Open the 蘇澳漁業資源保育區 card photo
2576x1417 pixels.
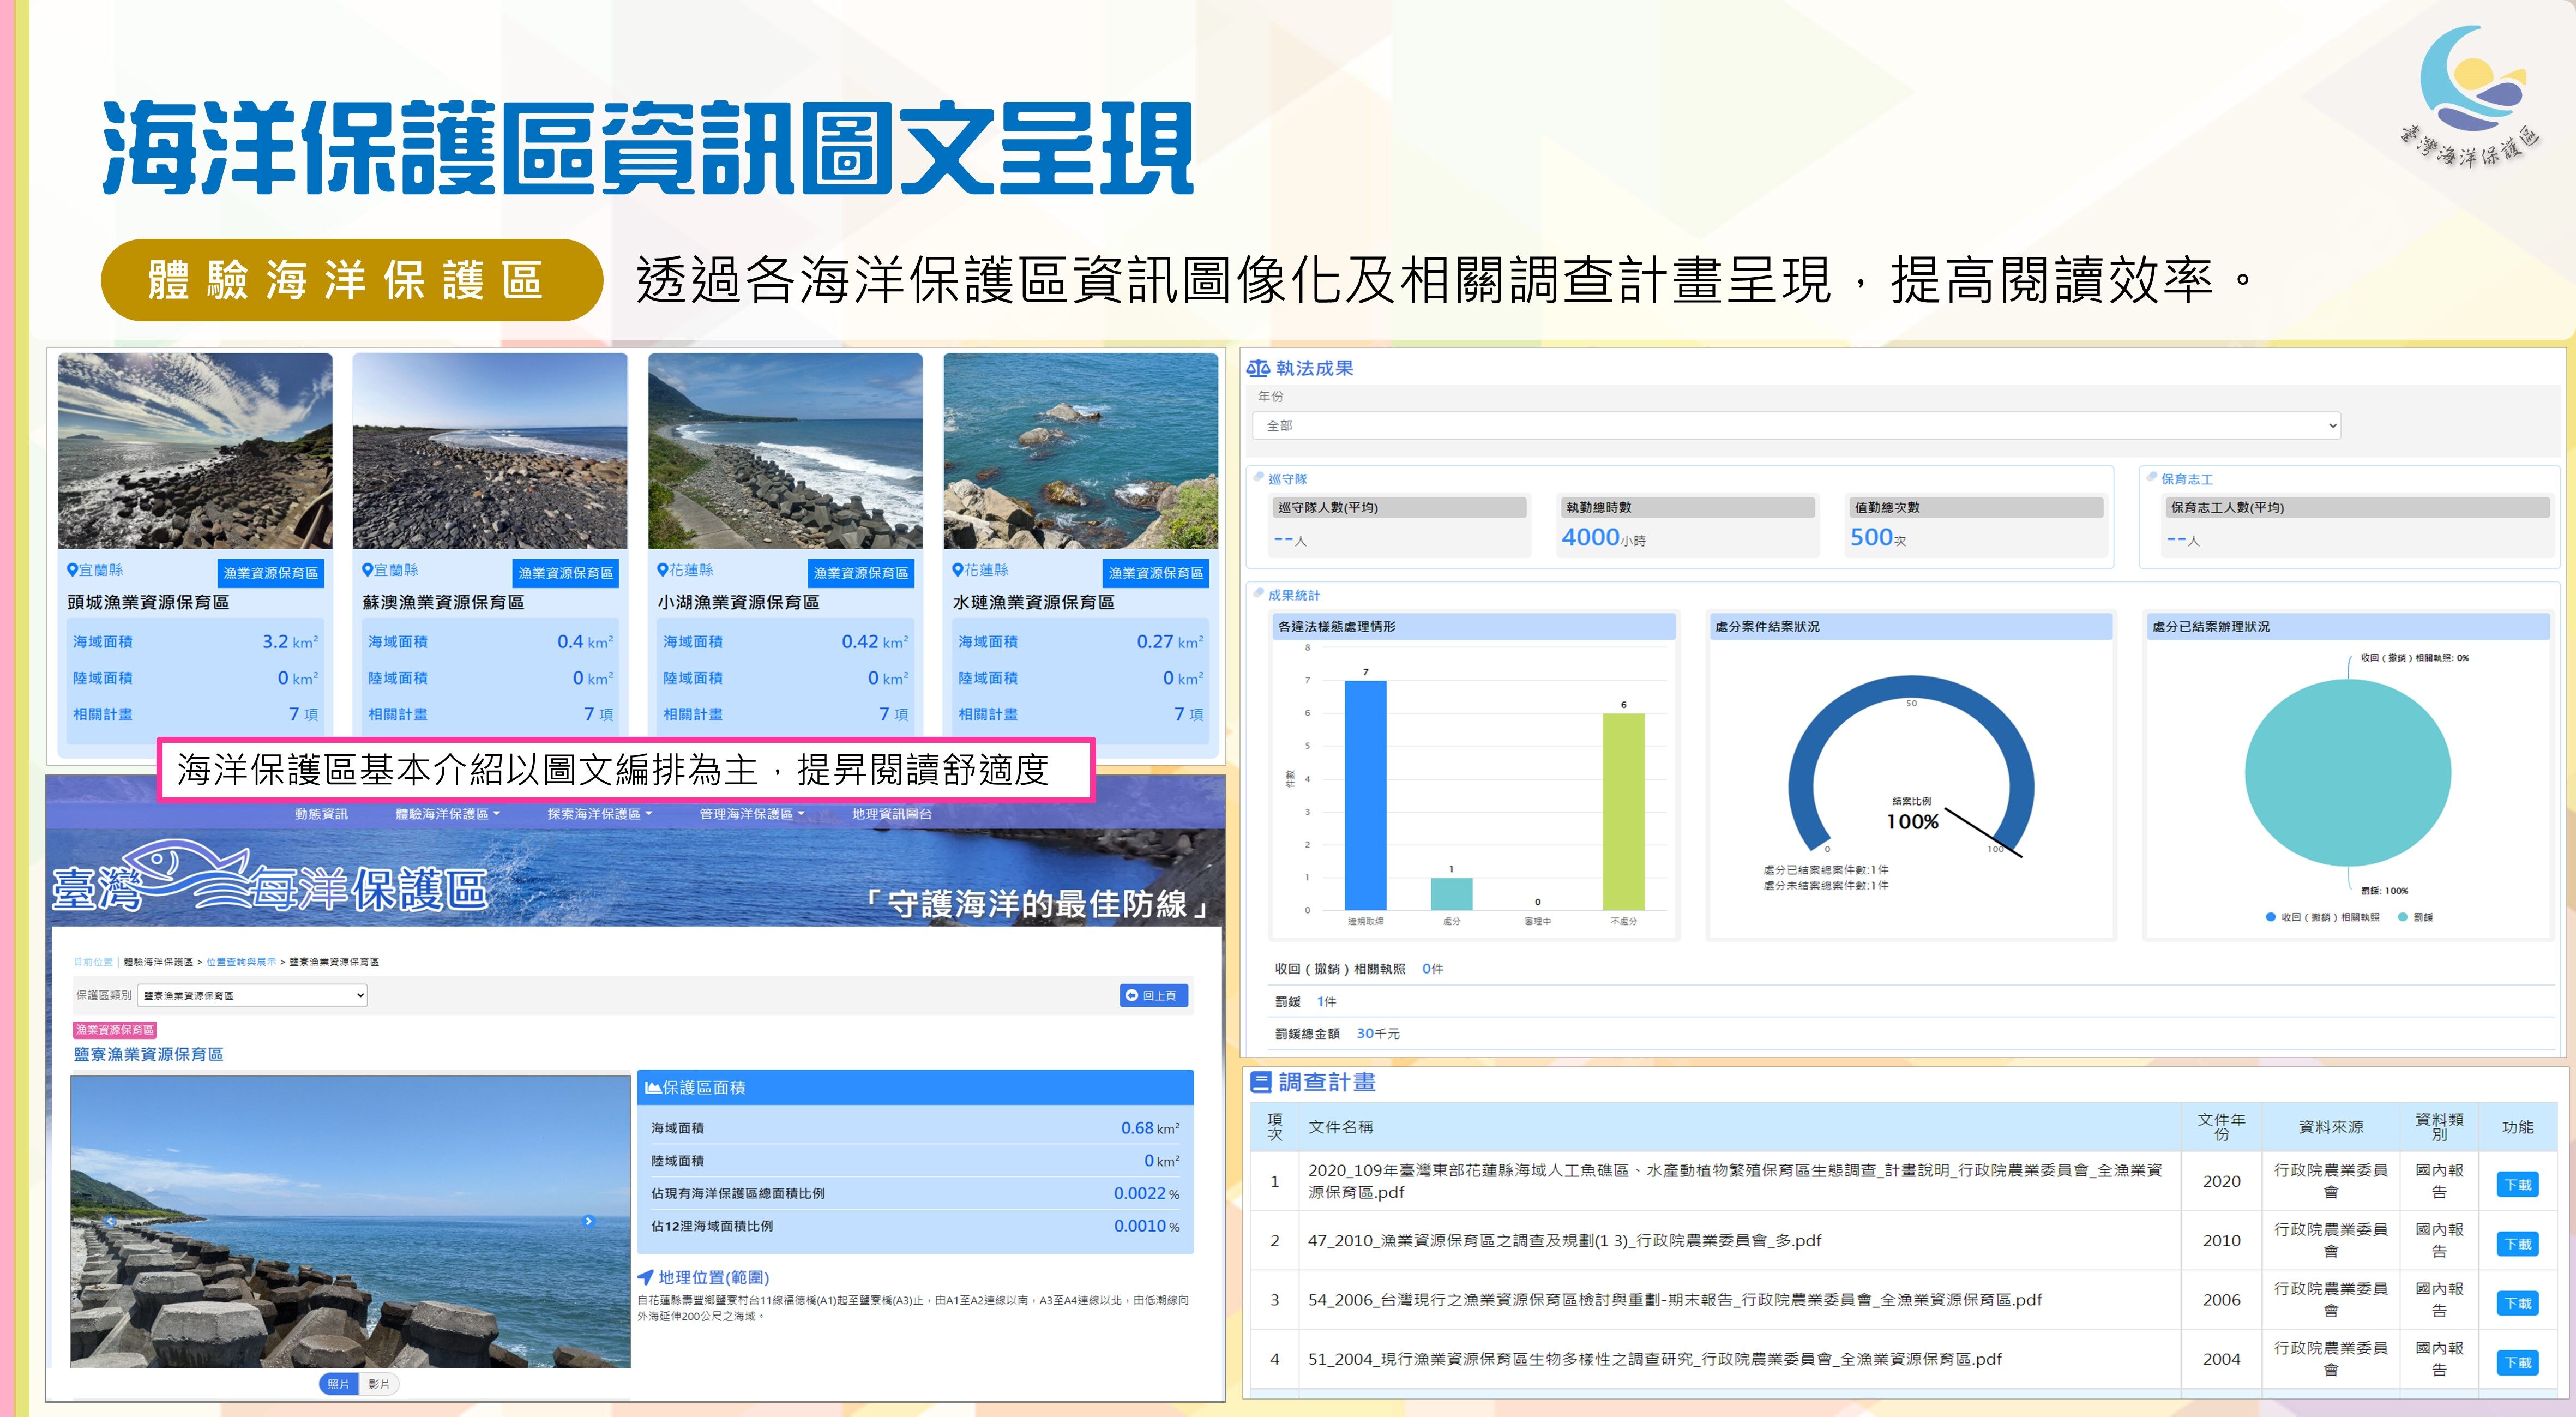coord(490,451)
